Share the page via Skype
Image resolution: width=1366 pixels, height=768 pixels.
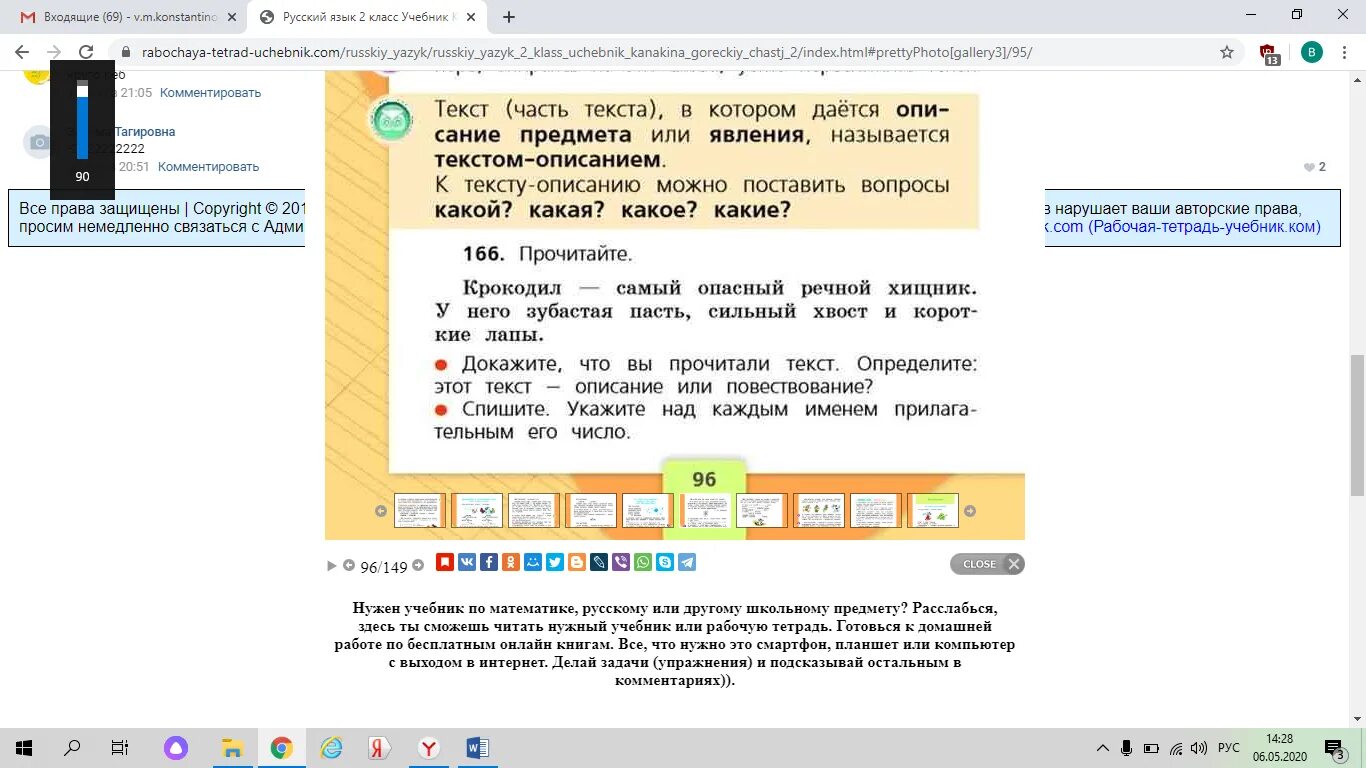click(665, 562)
